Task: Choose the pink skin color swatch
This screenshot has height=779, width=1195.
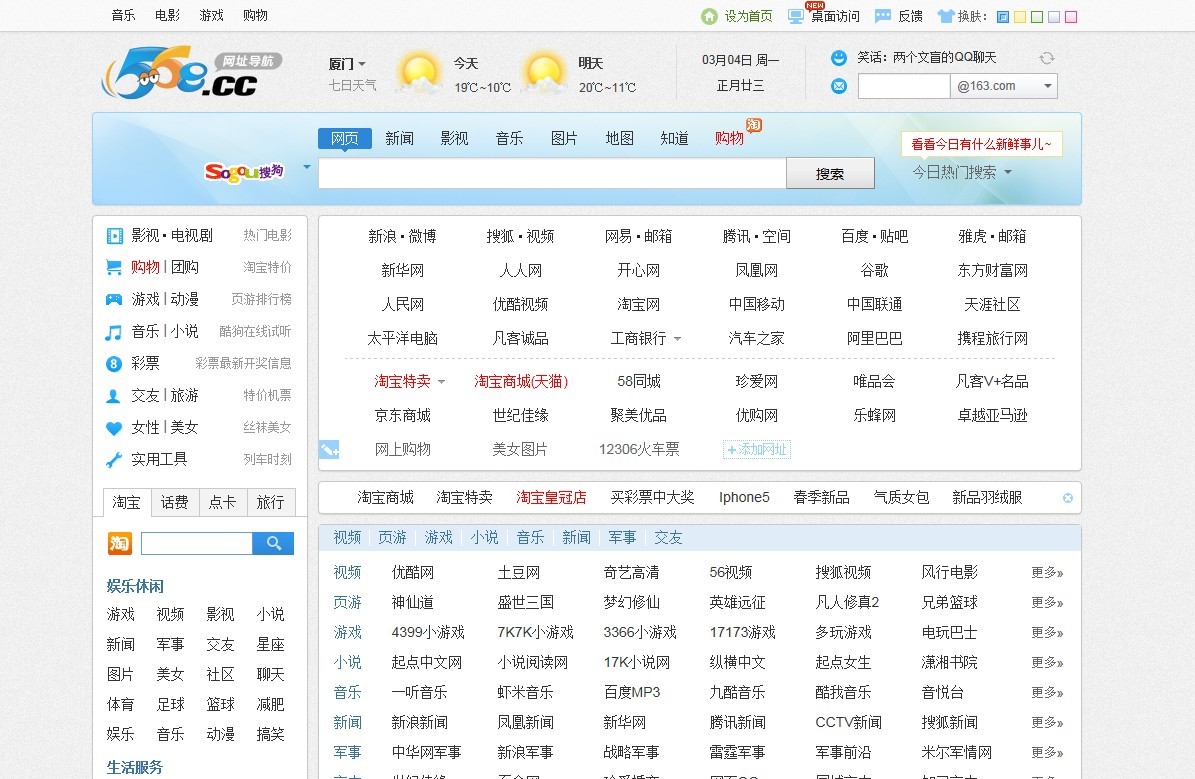Action: 1071,17
